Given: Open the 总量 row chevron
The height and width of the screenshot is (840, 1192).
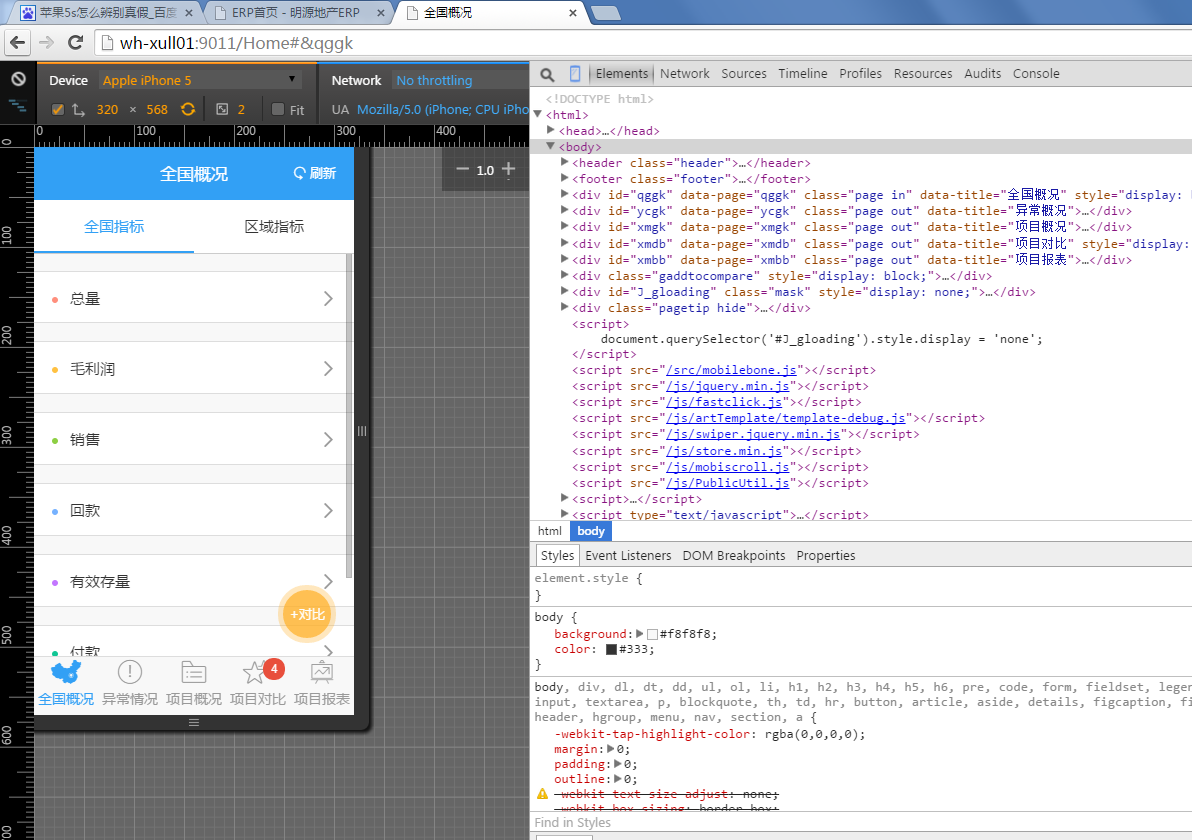Looking at the screenshot, I should tap(328, 299).
